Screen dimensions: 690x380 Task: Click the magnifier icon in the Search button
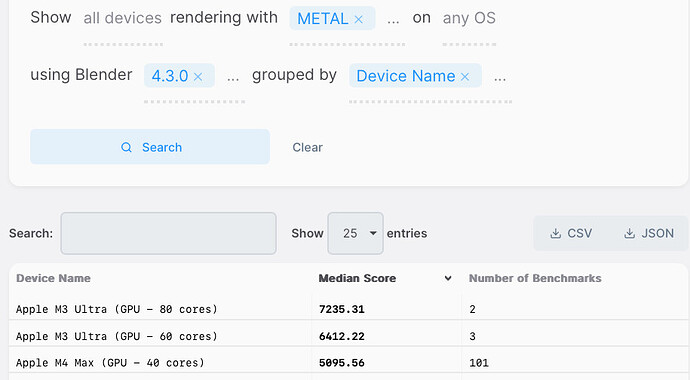[x=126, y=147]
